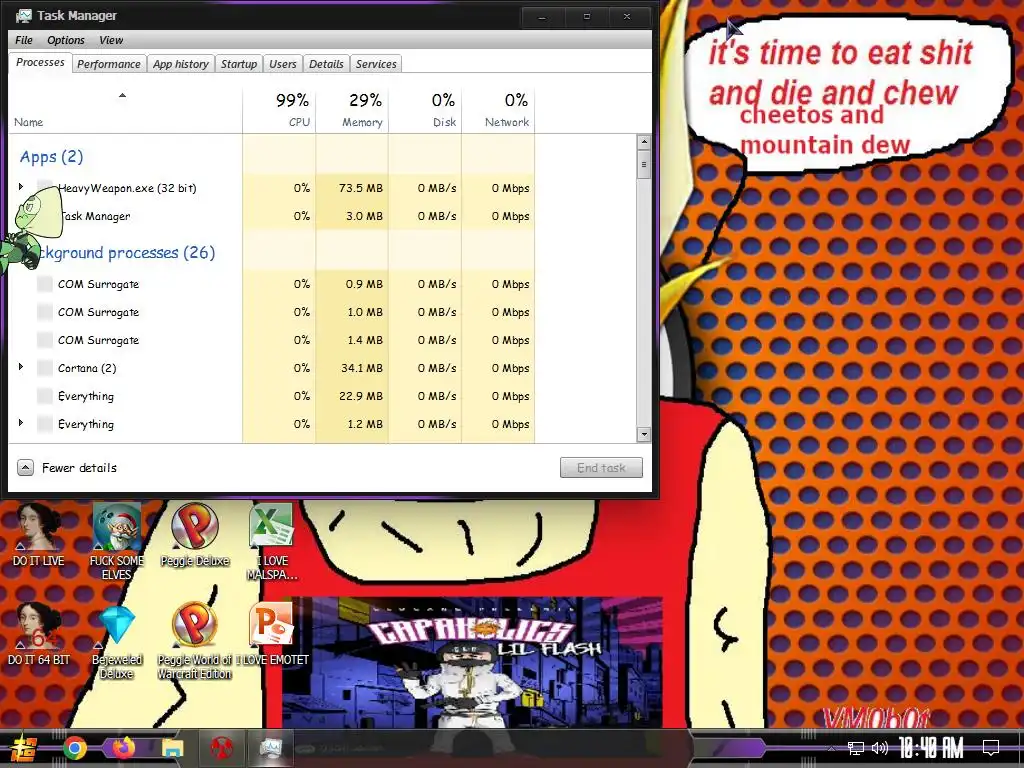
Task: Select the Cortana (2) process row
Action: (x=272, y=368)
